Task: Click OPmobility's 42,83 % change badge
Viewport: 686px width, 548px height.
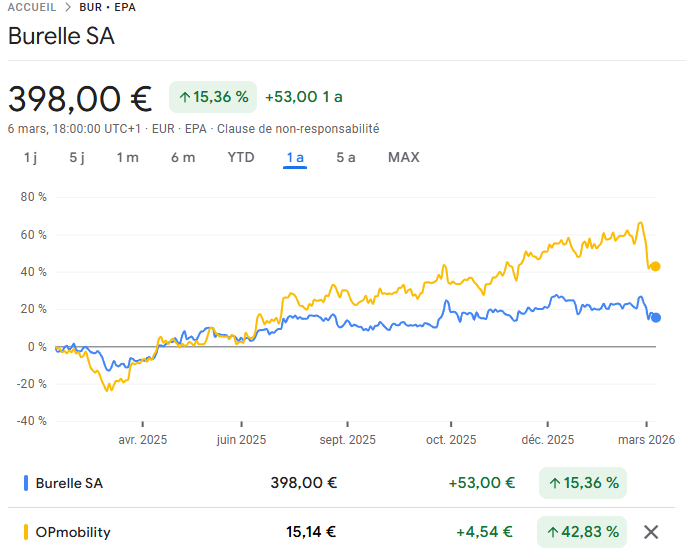Action: [582, 532]
